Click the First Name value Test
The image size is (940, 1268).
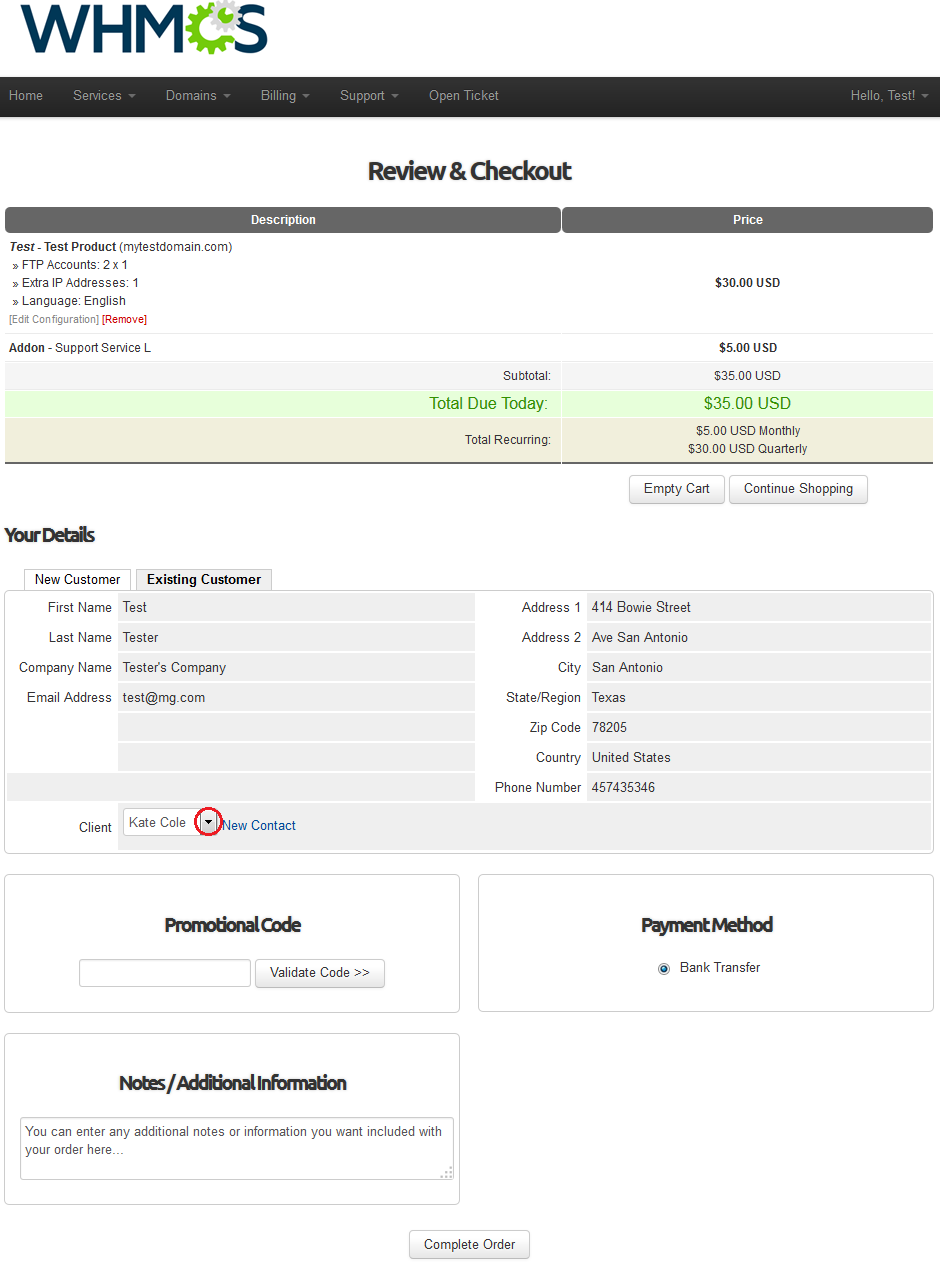(x=135, y=607)
